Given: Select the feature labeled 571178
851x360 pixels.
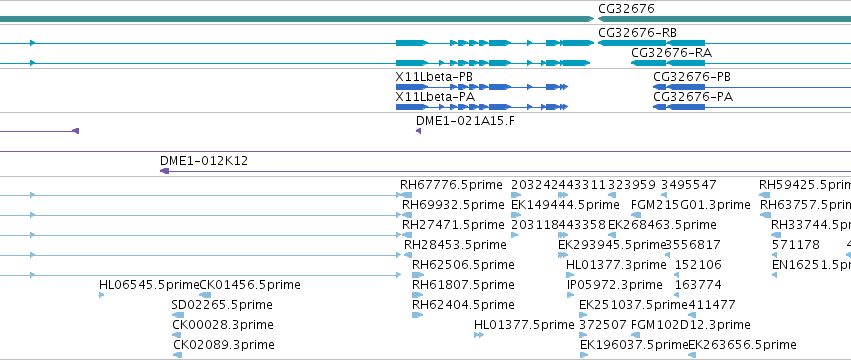Looking at the screenshot, I should click(796, 245).
